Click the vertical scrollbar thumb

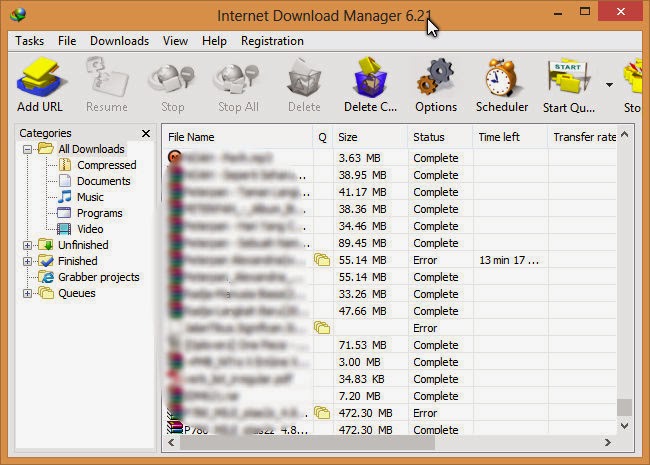pos(624,407)
